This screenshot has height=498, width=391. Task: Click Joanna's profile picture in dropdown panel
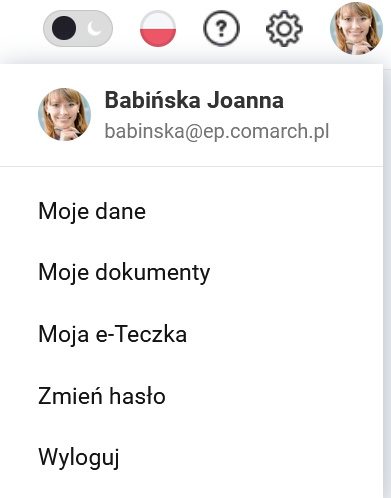coord(64,114)
